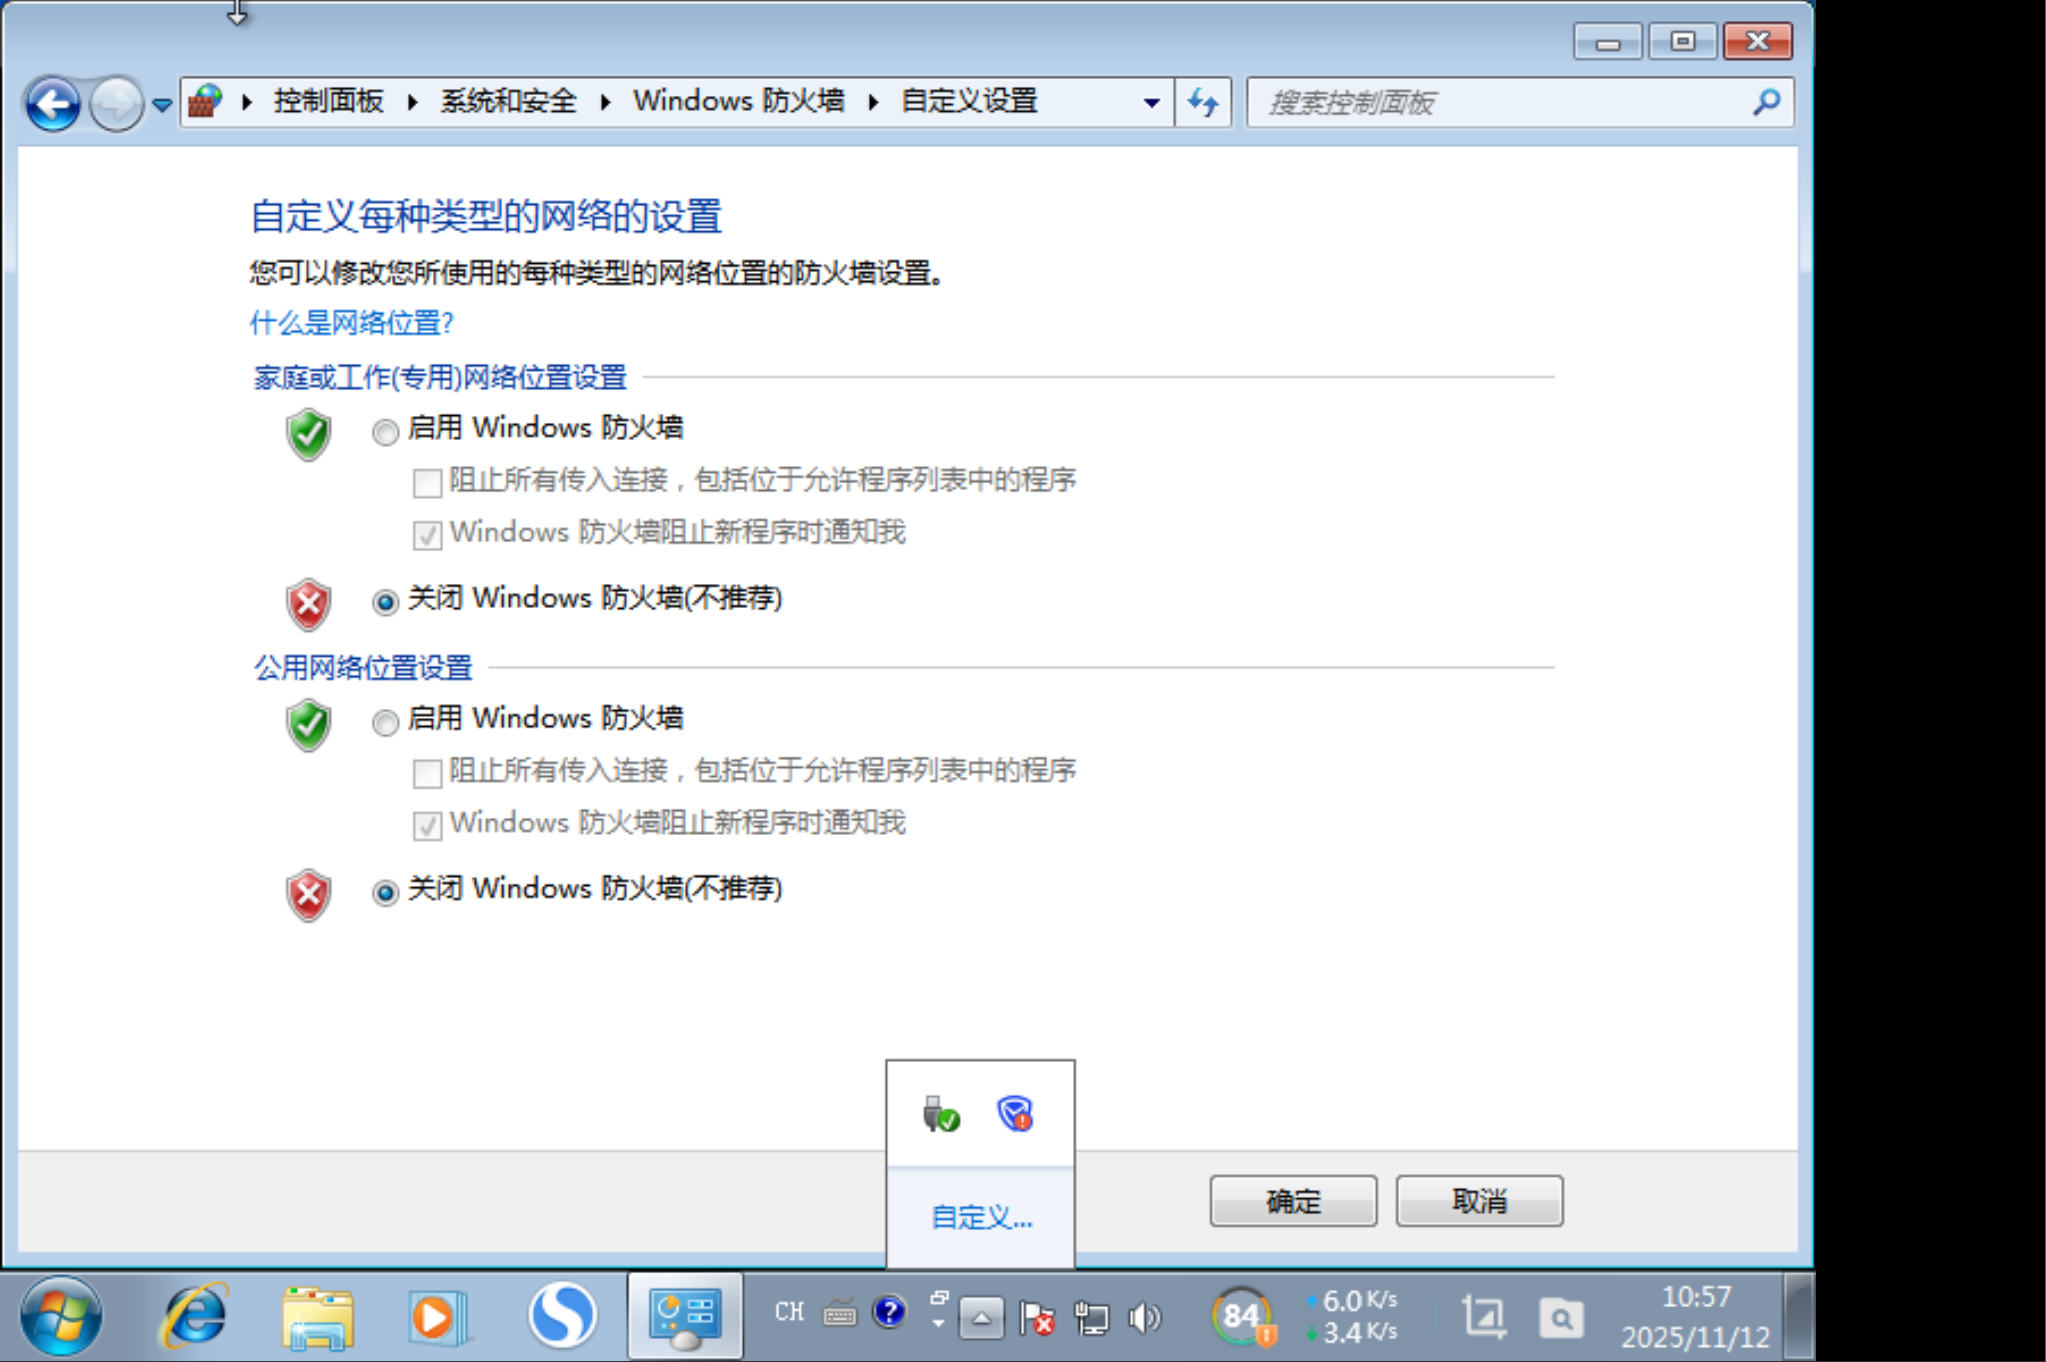
Task: Enable 启用 Windows 防火墙 for public network
Action: pos(384,720)
